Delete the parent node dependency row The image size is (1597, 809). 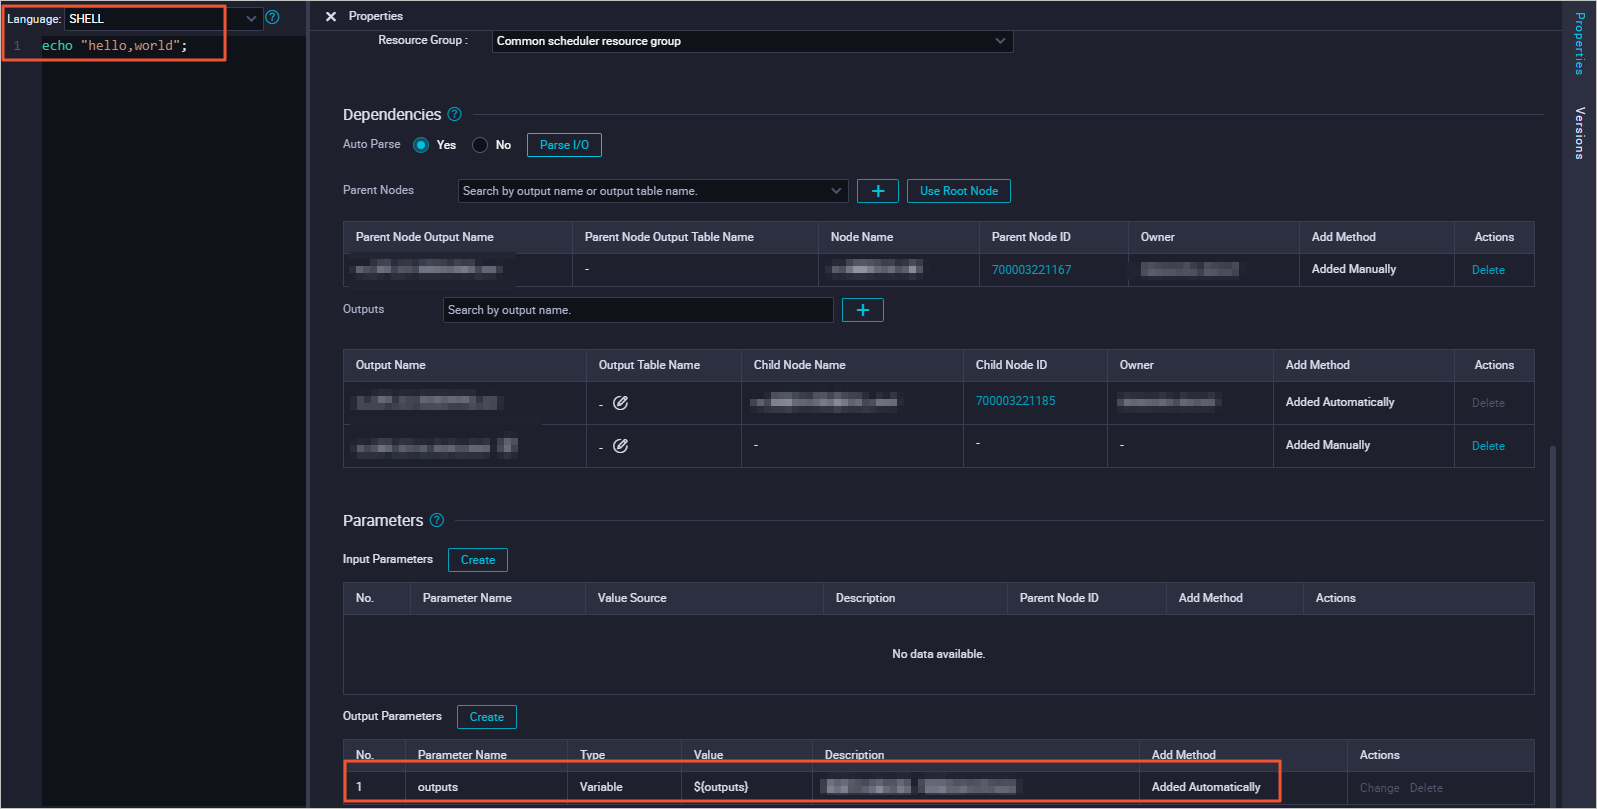[1488, 270]
